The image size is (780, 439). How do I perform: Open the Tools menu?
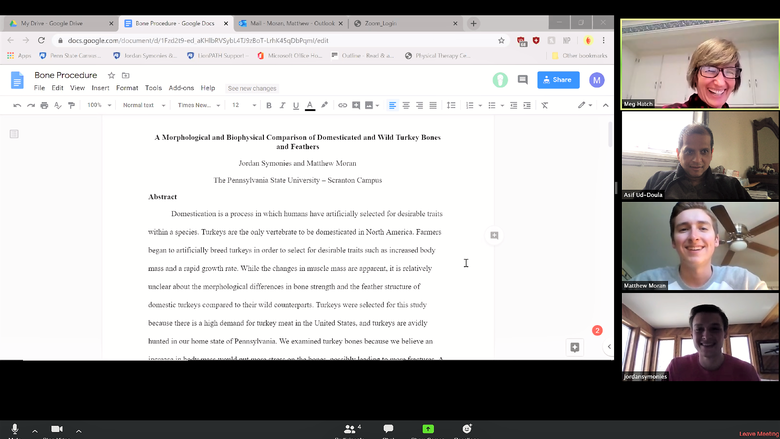tap(153, 88)
